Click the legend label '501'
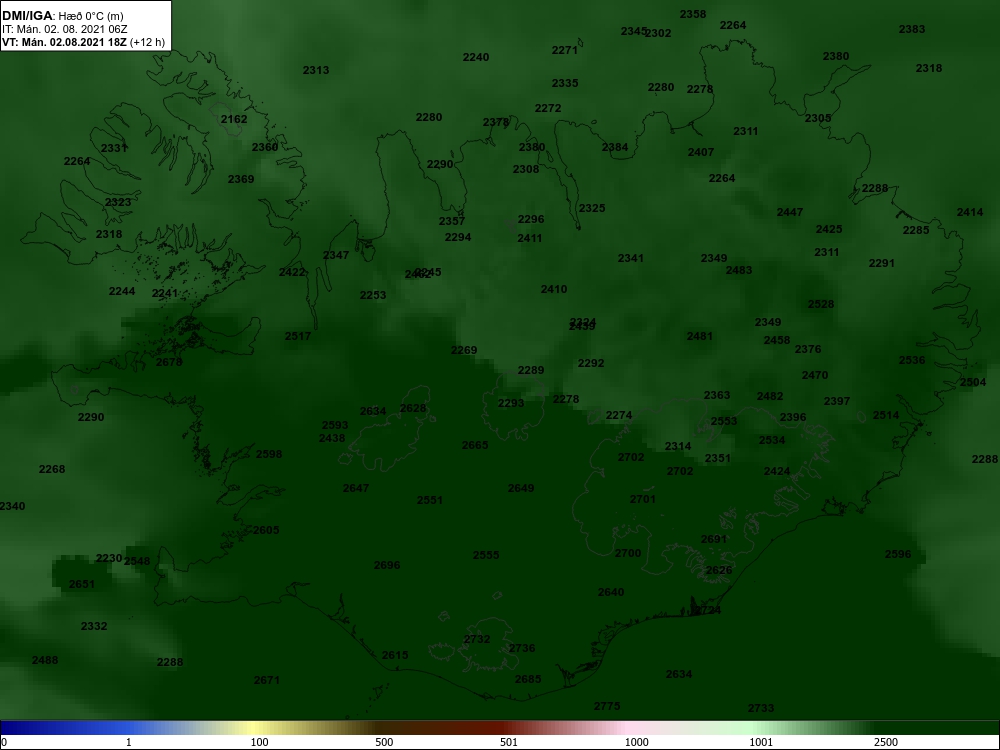This screenshot has width=1000, height=750. click(x=509, y=742)
